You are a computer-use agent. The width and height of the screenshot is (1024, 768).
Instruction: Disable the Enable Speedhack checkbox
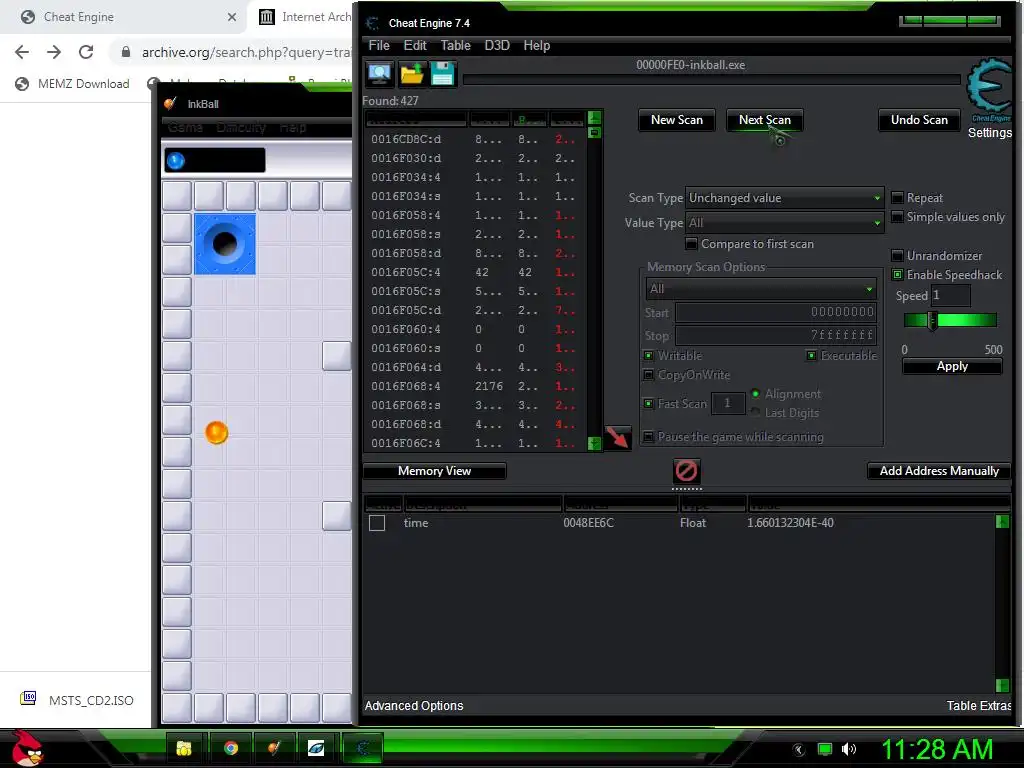click(897, 274)
